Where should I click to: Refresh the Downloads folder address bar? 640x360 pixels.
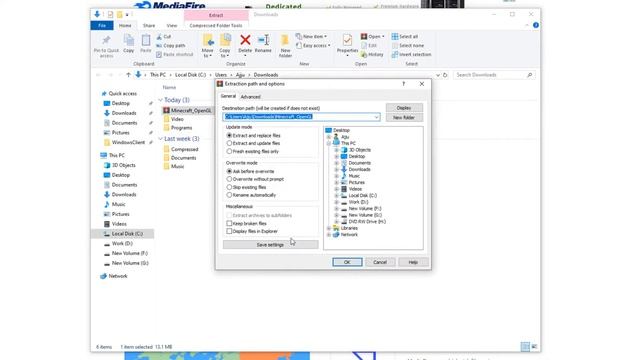(x=445, y=75)
